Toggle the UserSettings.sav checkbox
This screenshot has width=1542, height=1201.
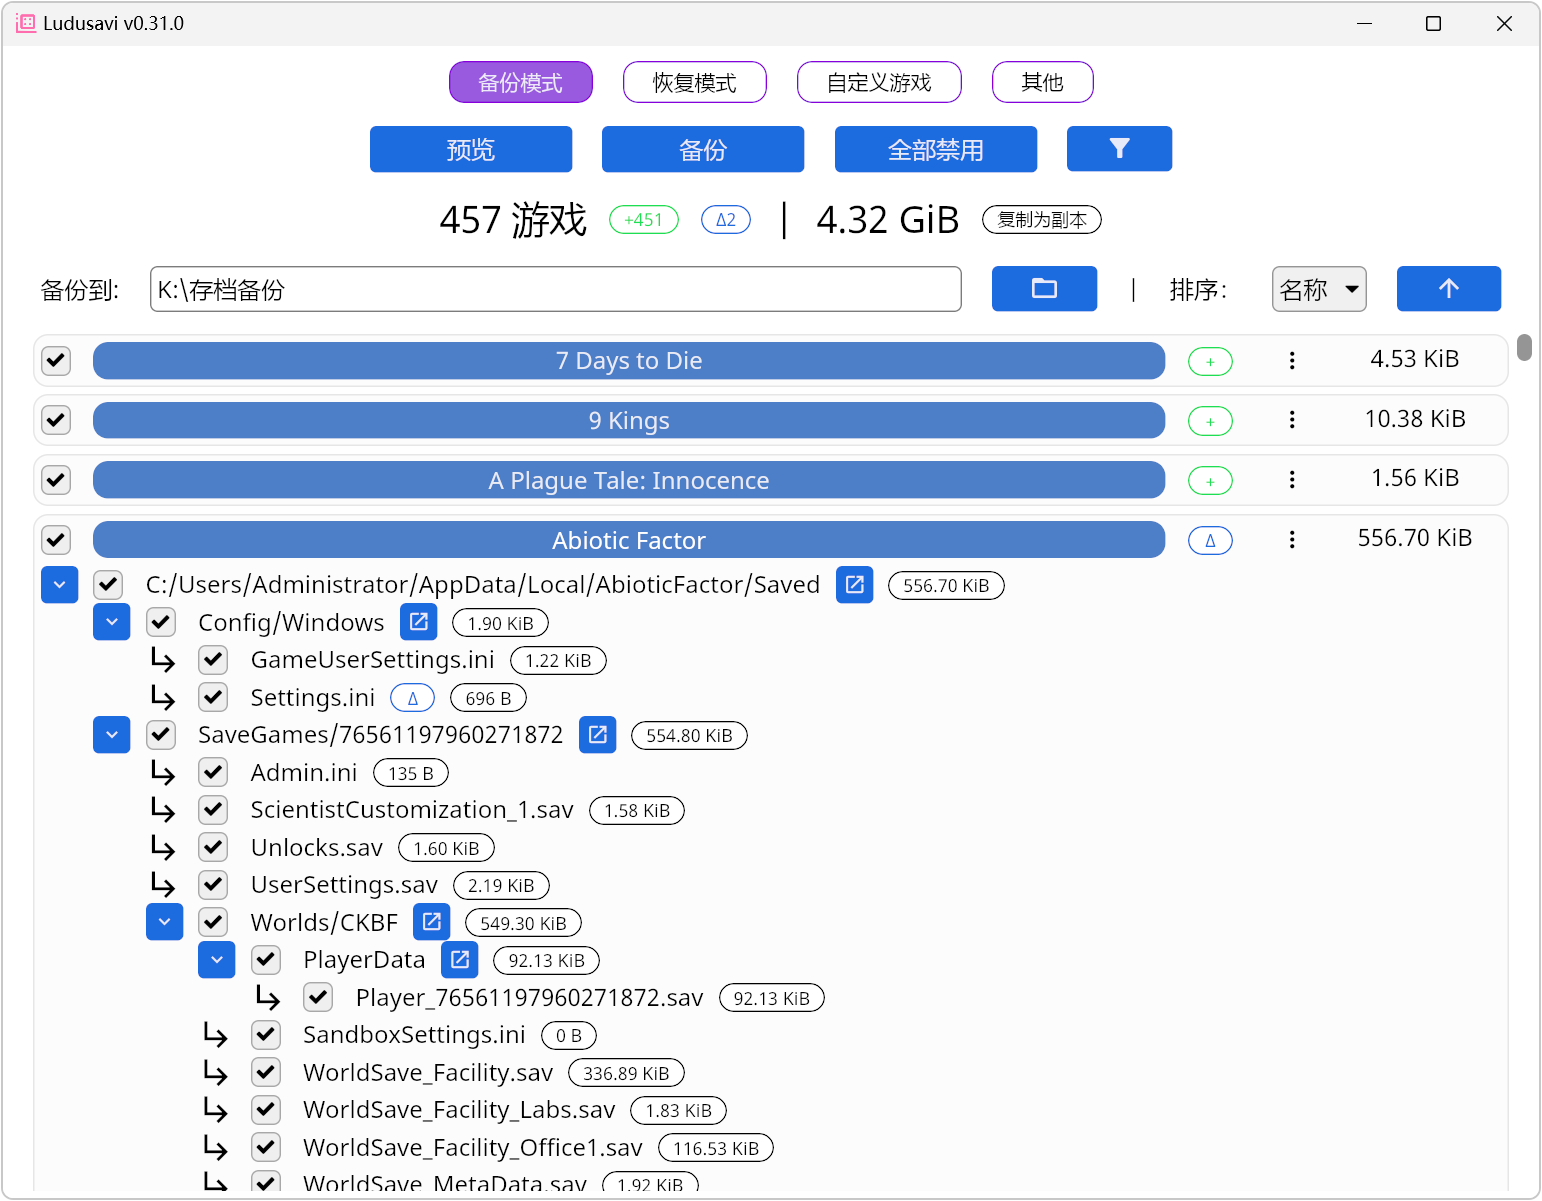(213, 885)
